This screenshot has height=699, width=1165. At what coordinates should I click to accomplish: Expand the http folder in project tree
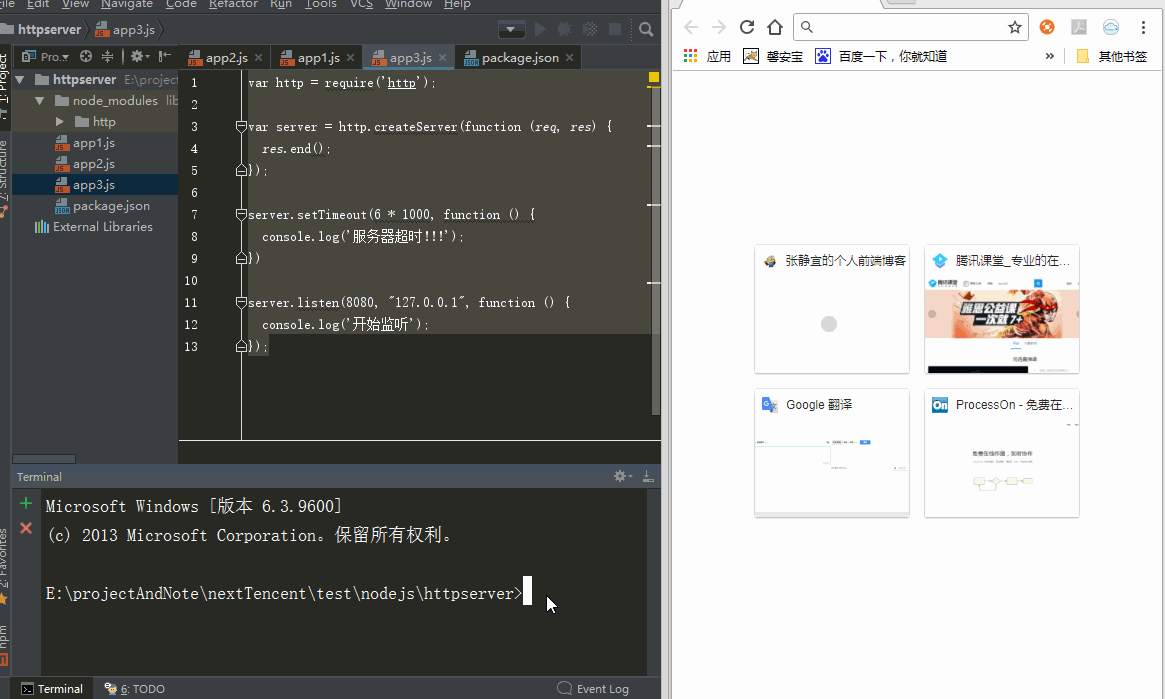(61, 122)
